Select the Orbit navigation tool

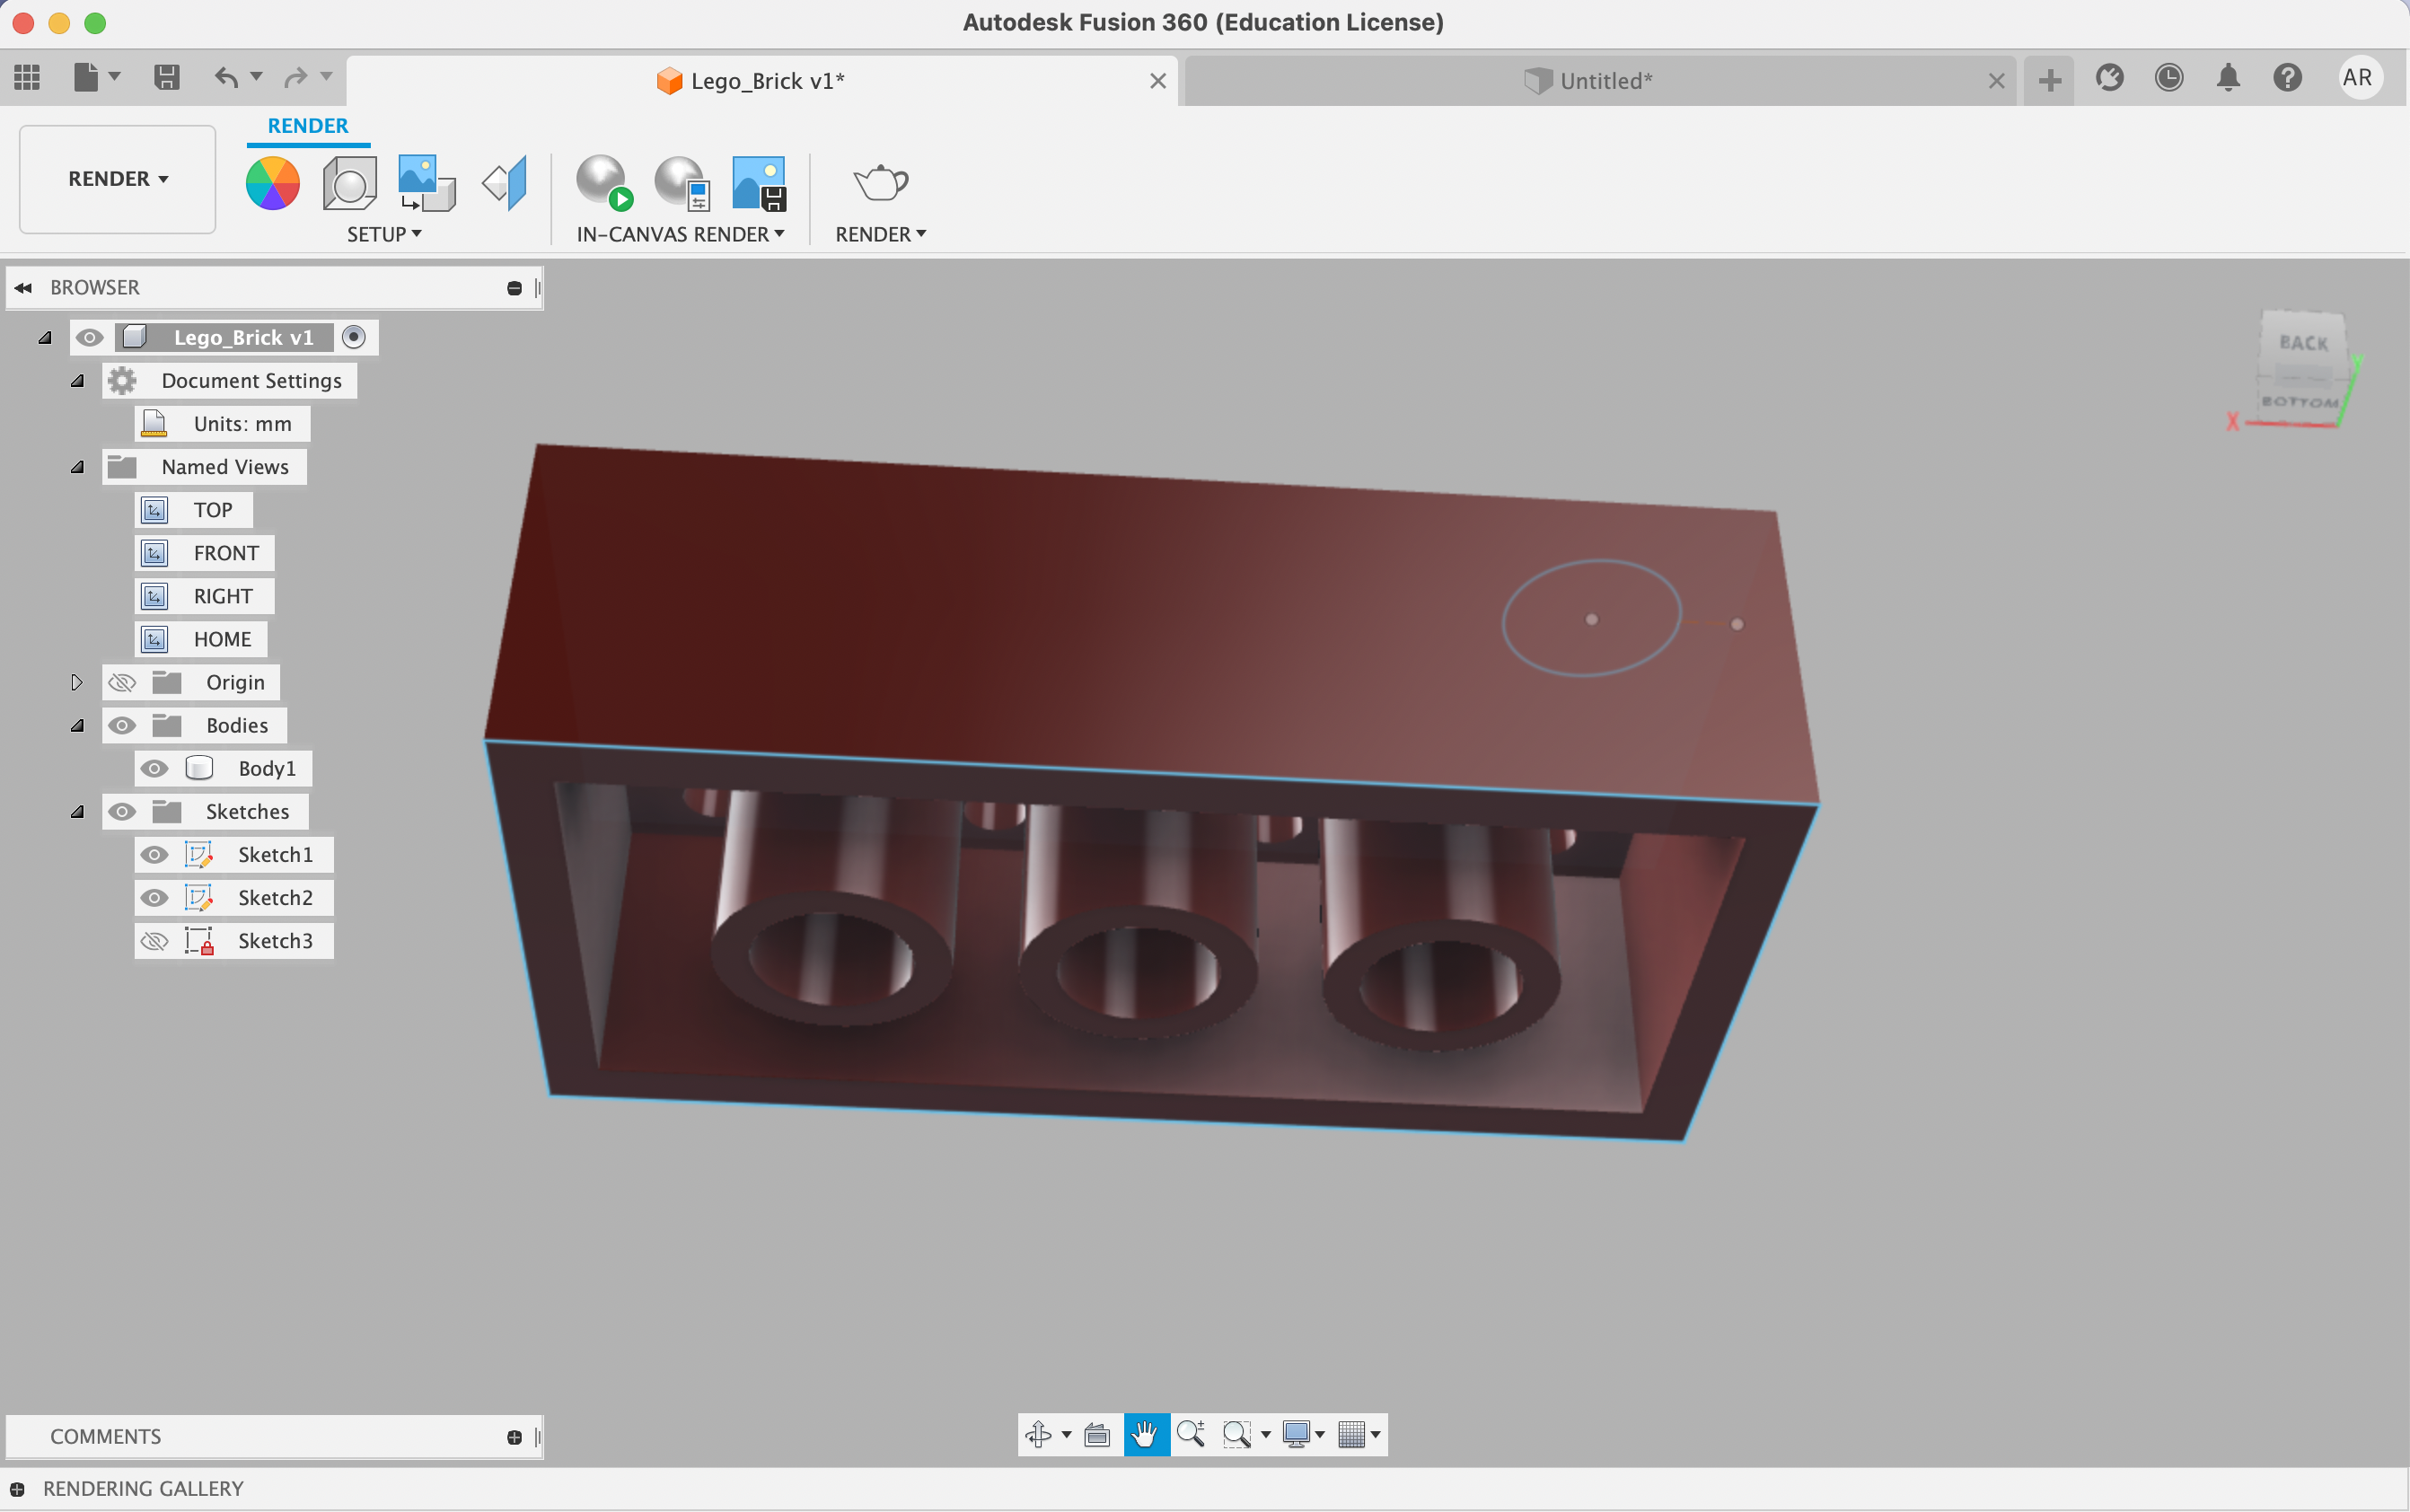[x=1038, y=1435]
